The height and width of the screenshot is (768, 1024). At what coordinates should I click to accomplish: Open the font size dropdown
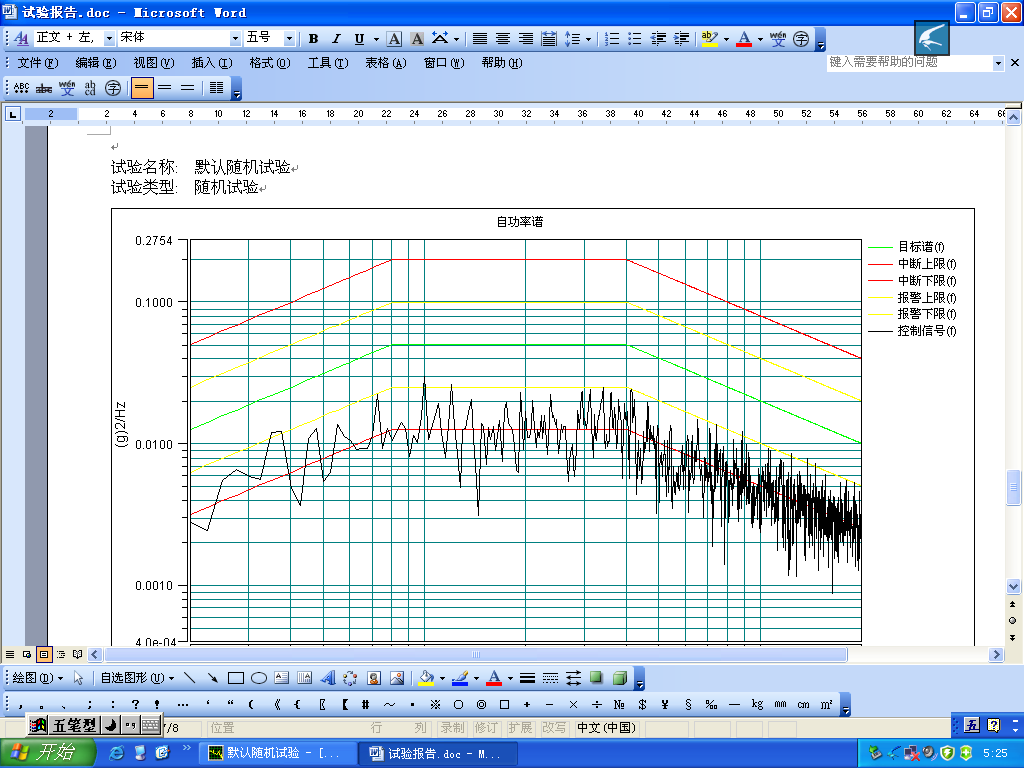pyautogui.click(x=290, y=38)
